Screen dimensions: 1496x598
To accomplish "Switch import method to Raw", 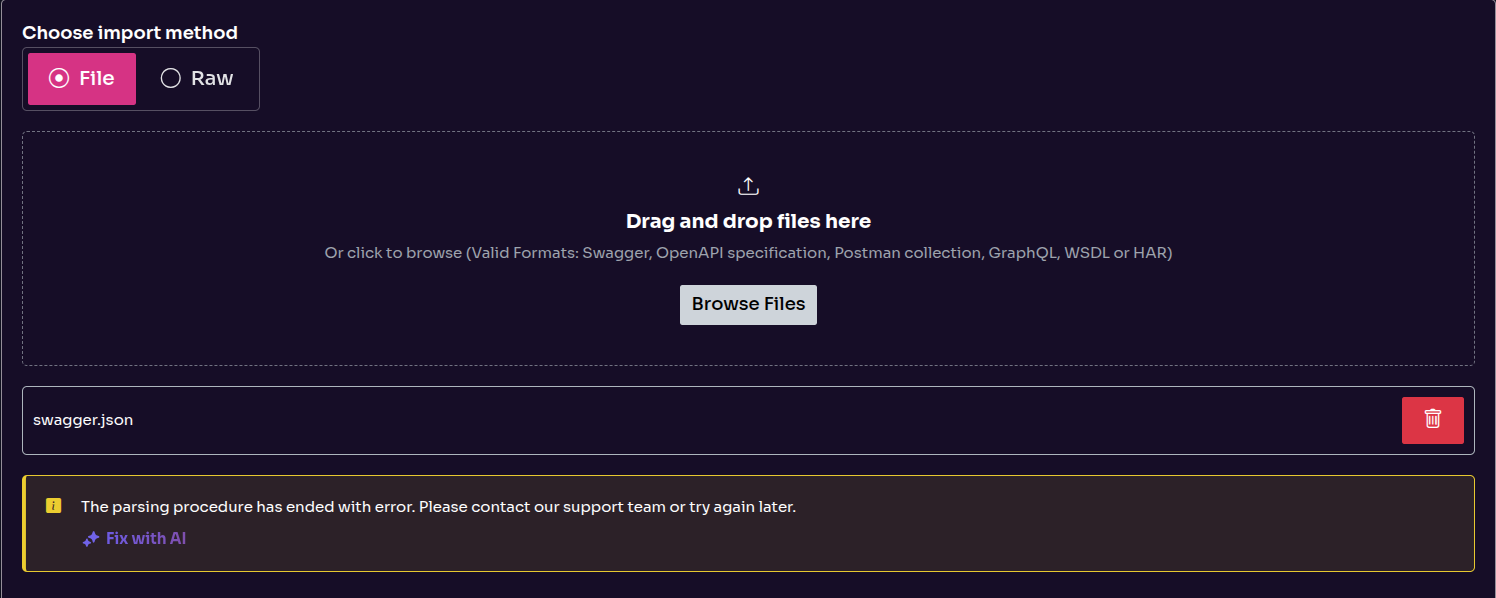I will point(197,79).
